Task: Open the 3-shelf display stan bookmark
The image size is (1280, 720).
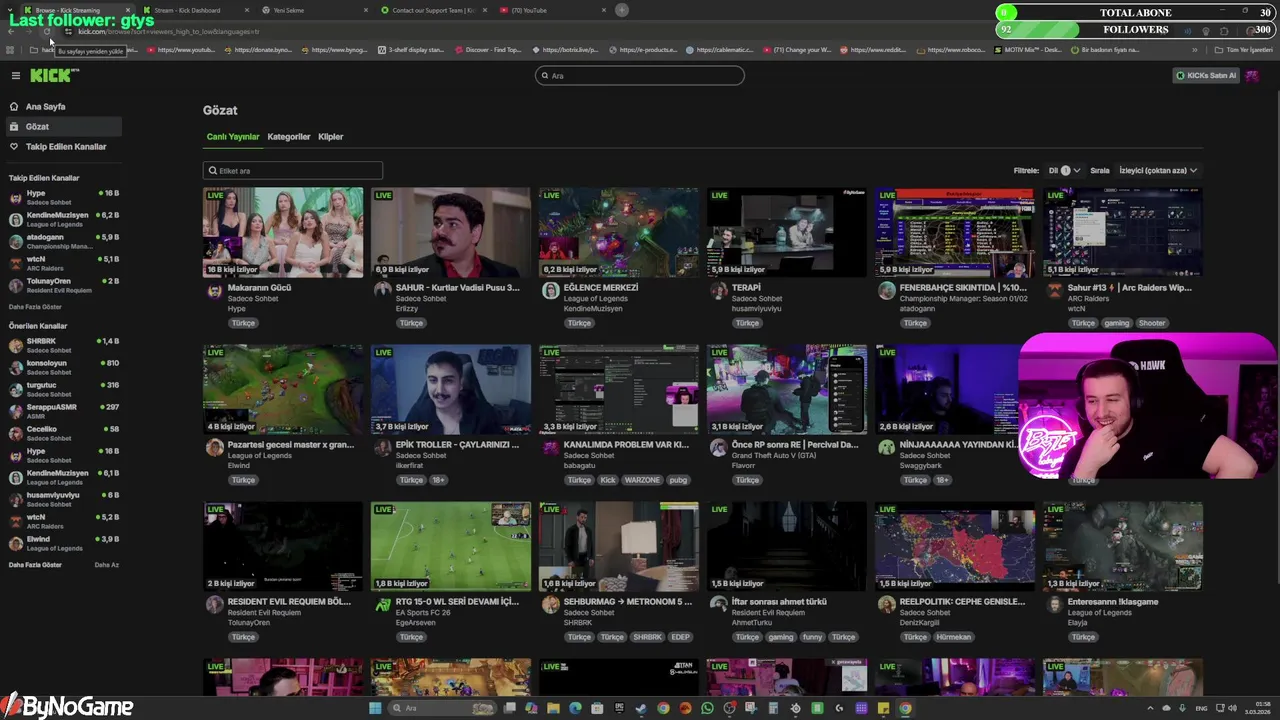Action: click(410, 49)
